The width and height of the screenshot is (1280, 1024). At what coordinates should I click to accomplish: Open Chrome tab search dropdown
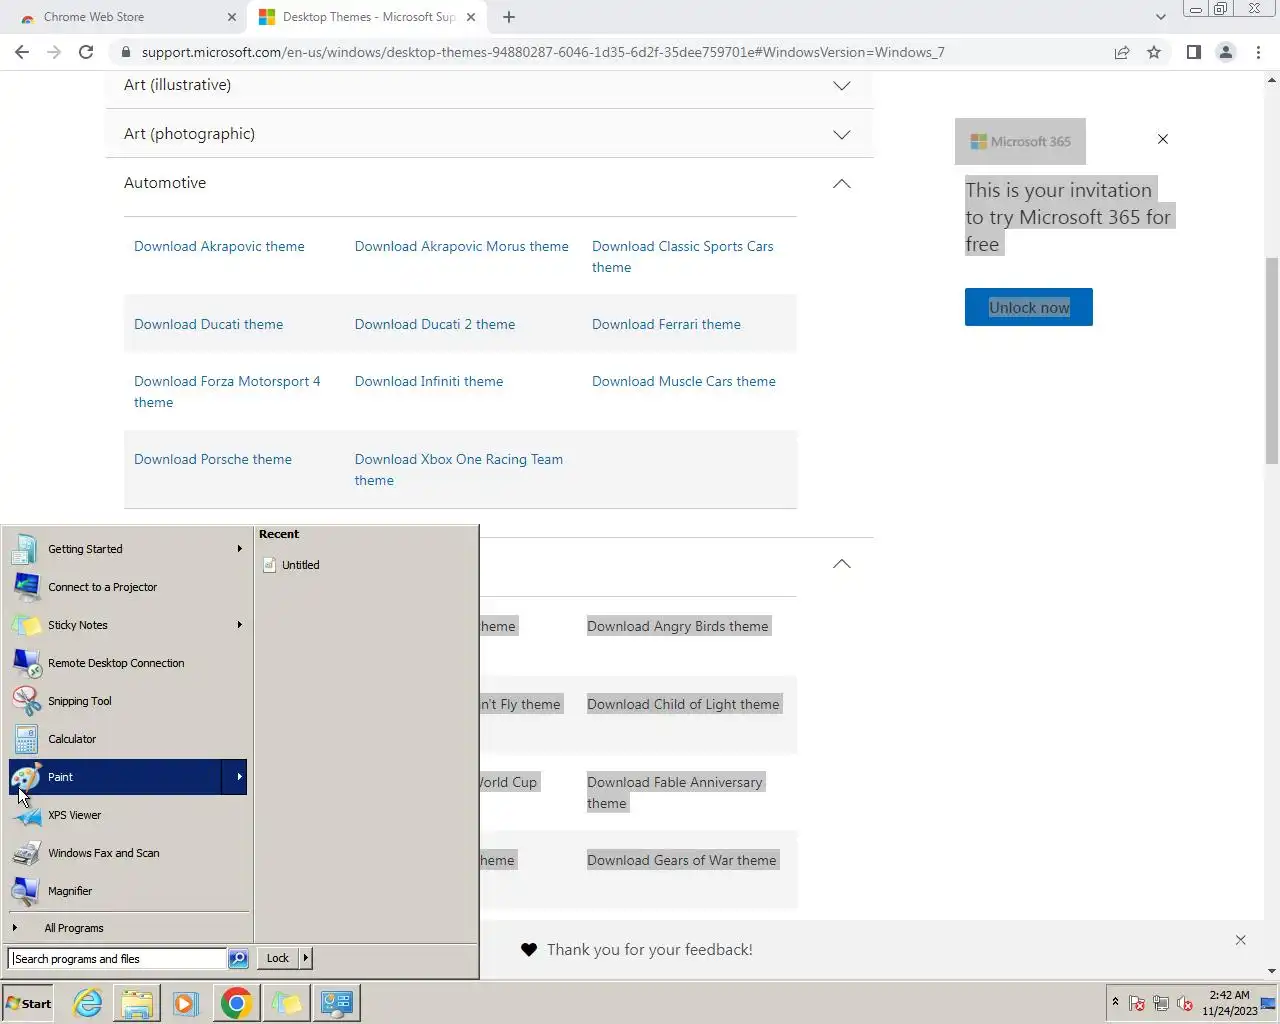tap(1160, 17)
